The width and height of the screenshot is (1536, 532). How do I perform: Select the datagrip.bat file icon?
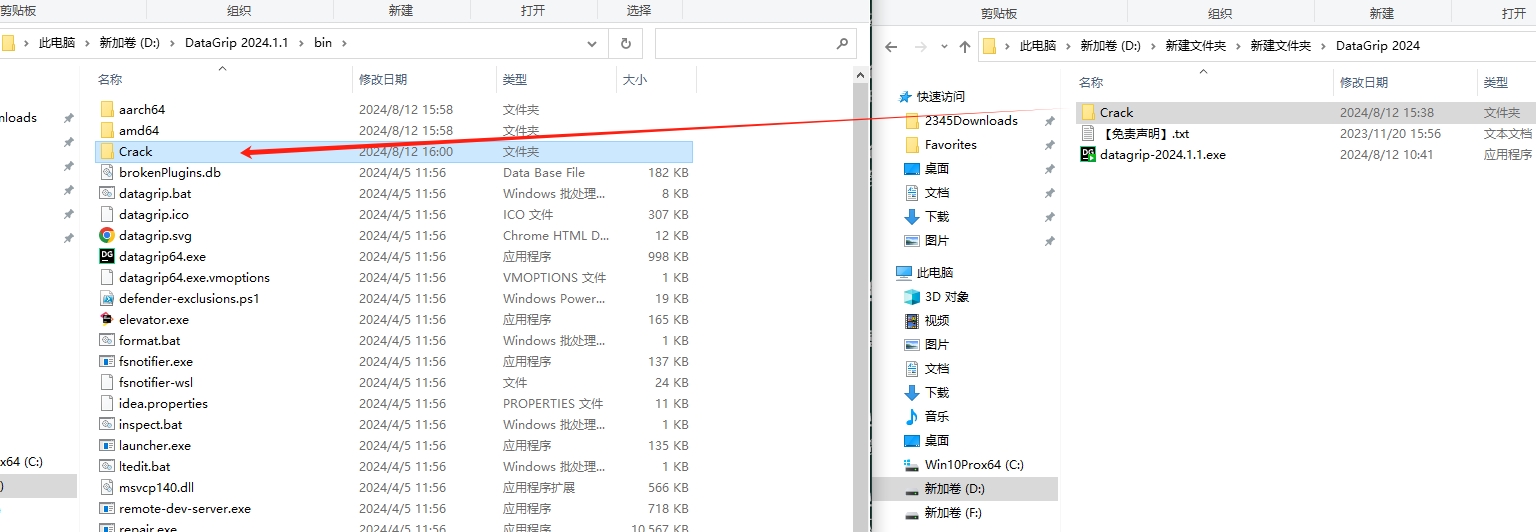[107, 193]
